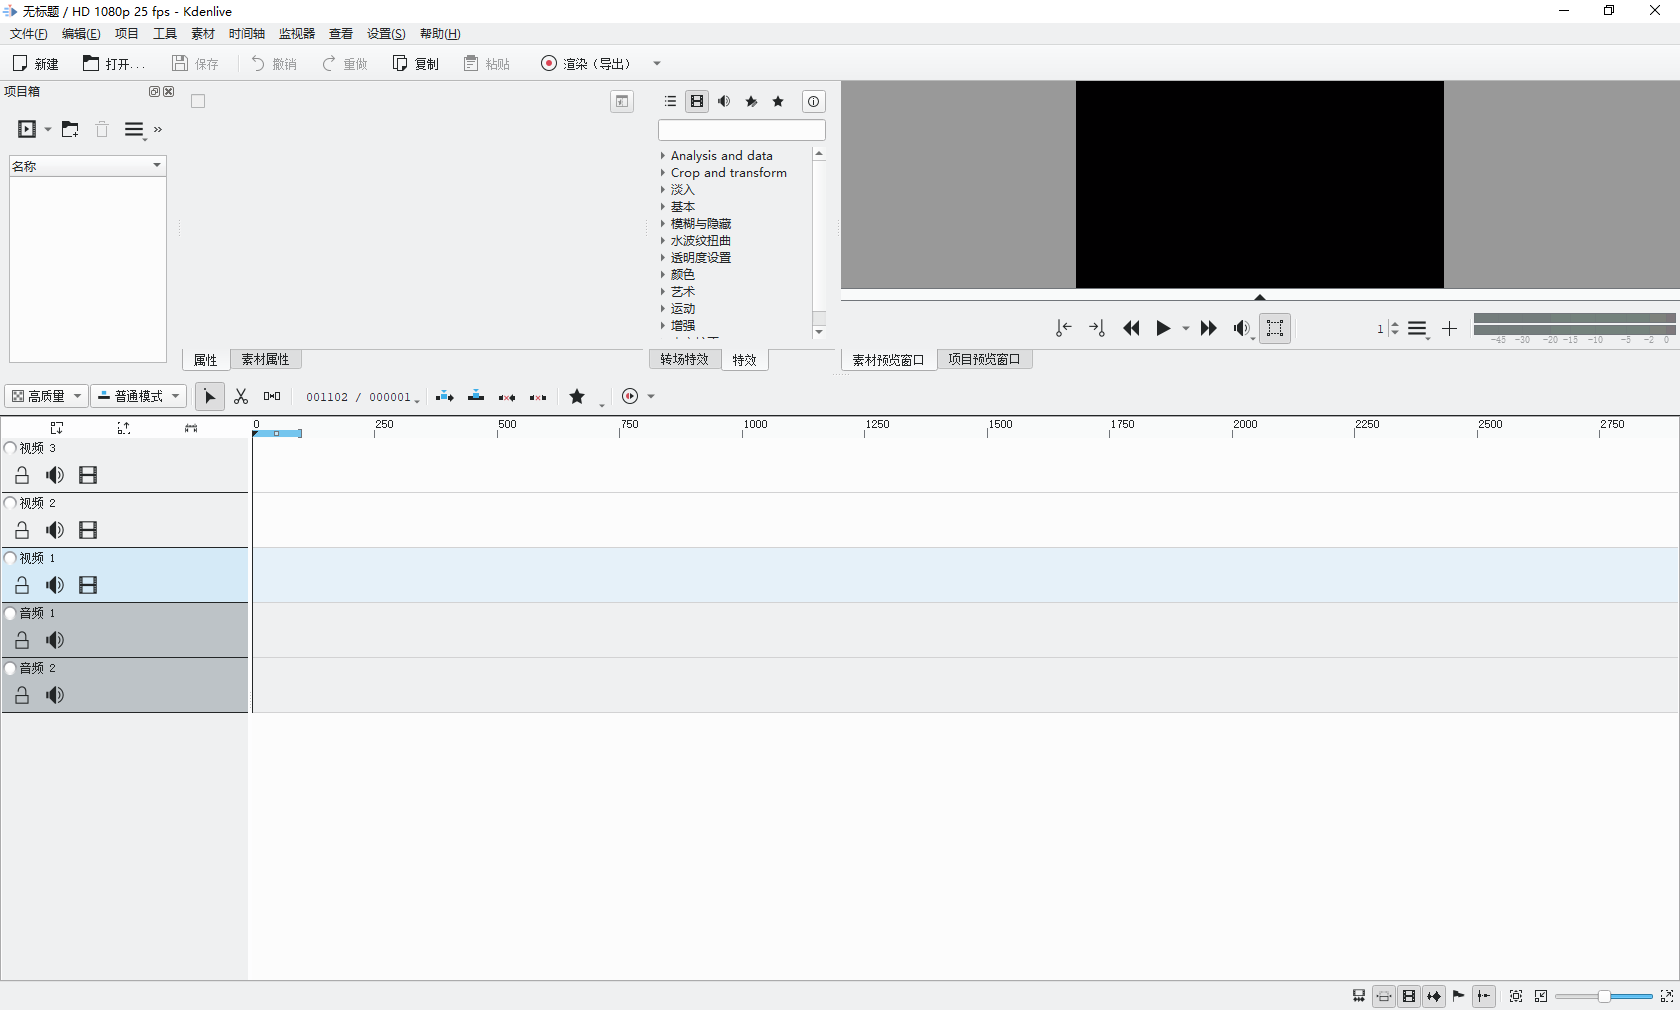The height and width of the screenshot is (1010, 1680).
Task: Click the star favorite effects icon in timeline toolbar
Action: [577, 397]
